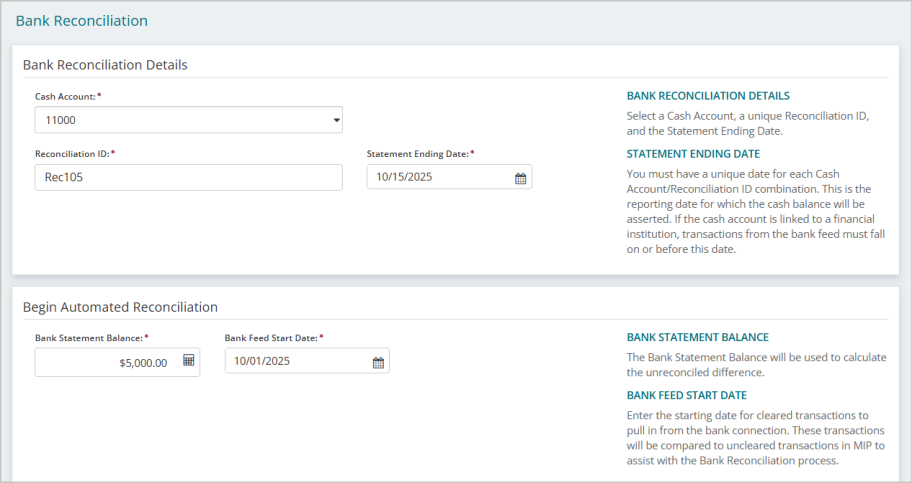Click the Reconciliation ID field containing Rec105
Viewport: 912px width, 483px height.
(188, 177)
